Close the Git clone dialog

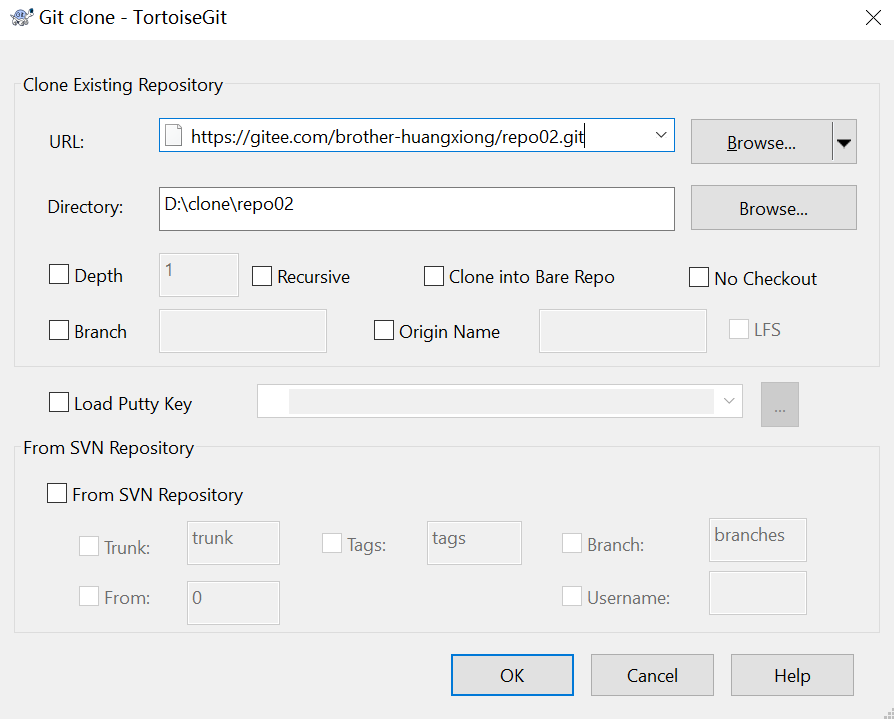pyautogui.click(x=873, y=18)
